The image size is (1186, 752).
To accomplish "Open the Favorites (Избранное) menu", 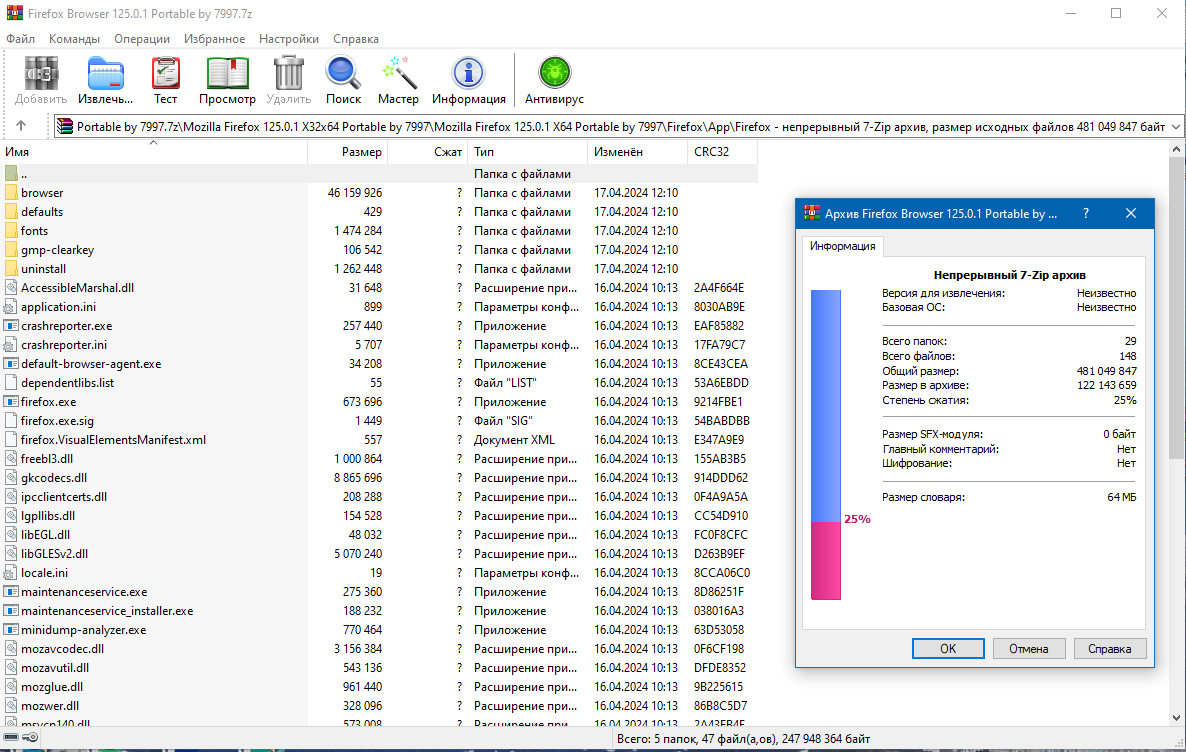I will click(214, 39).
